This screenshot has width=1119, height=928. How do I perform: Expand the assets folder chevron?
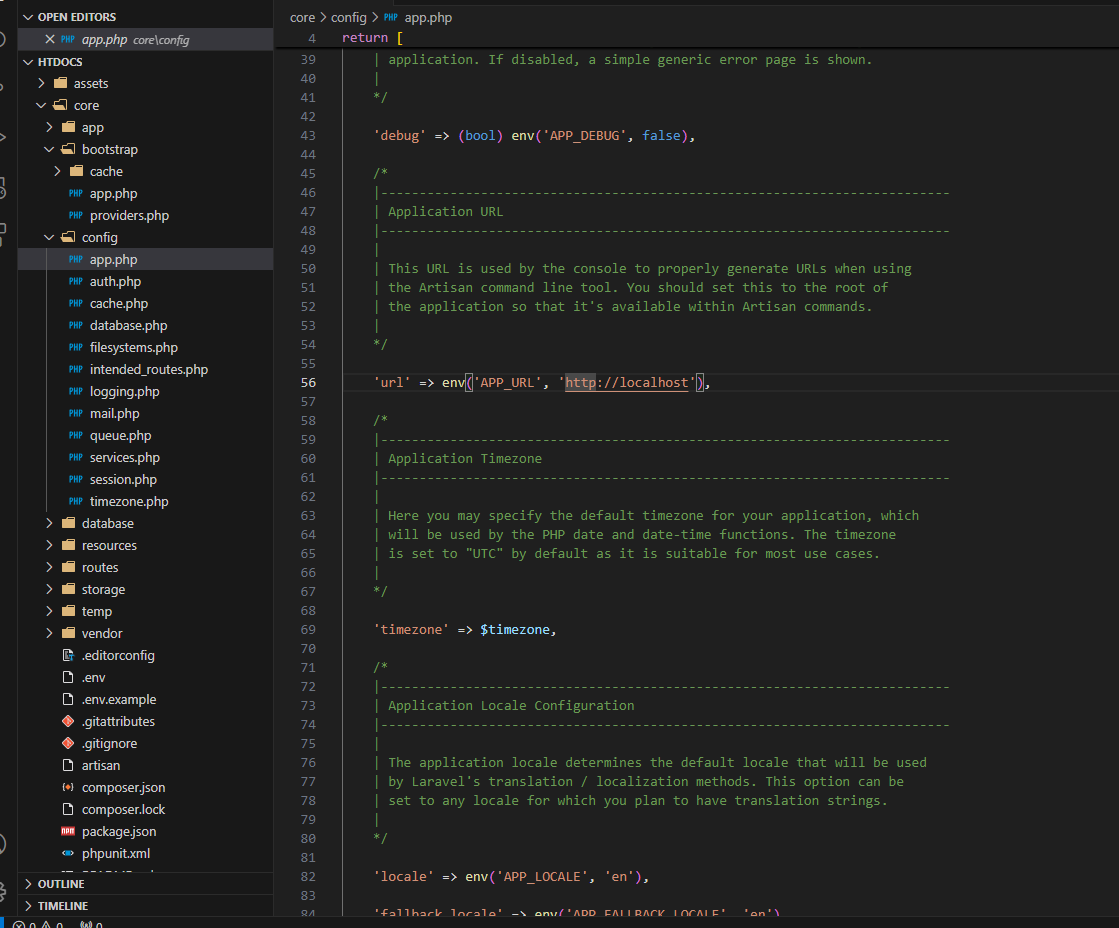tap(41, 84)
